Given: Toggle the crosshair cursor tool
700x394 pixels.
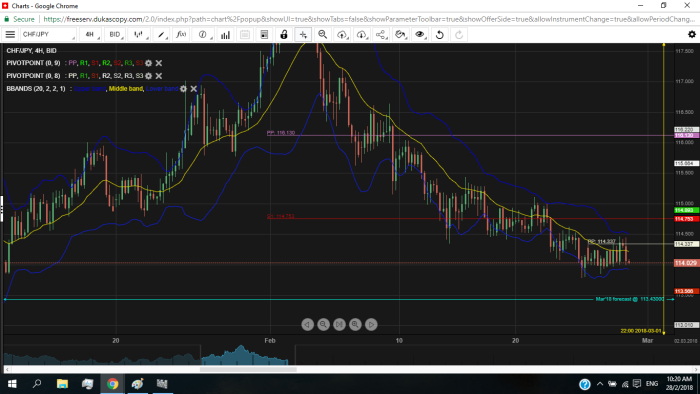Looking at the screenshot, I should tap(303, 34).
